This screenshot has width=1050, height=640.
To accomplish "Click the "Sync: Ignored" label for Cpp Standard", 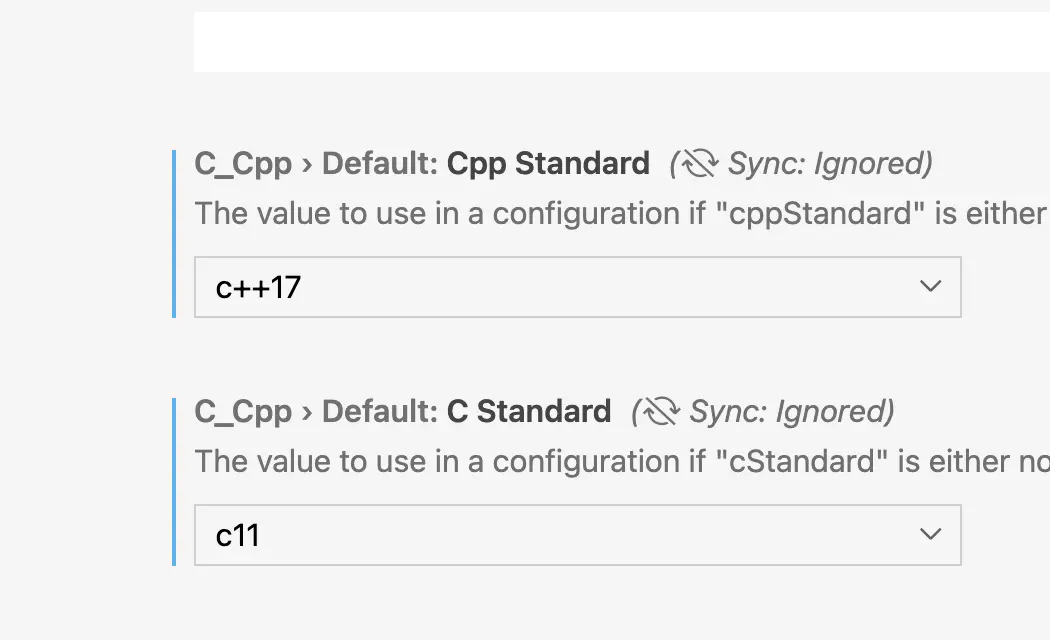I will (829, 163).
